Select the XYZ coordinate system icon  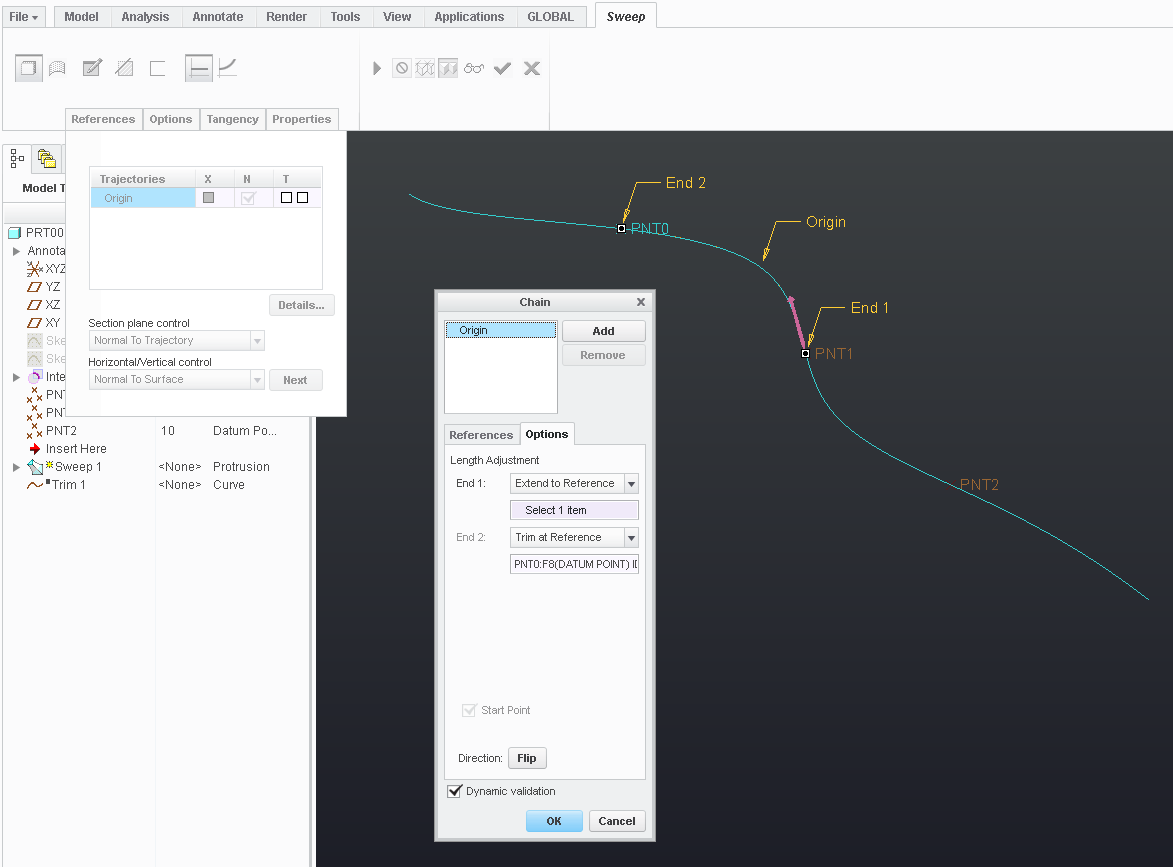click(34, 269)
